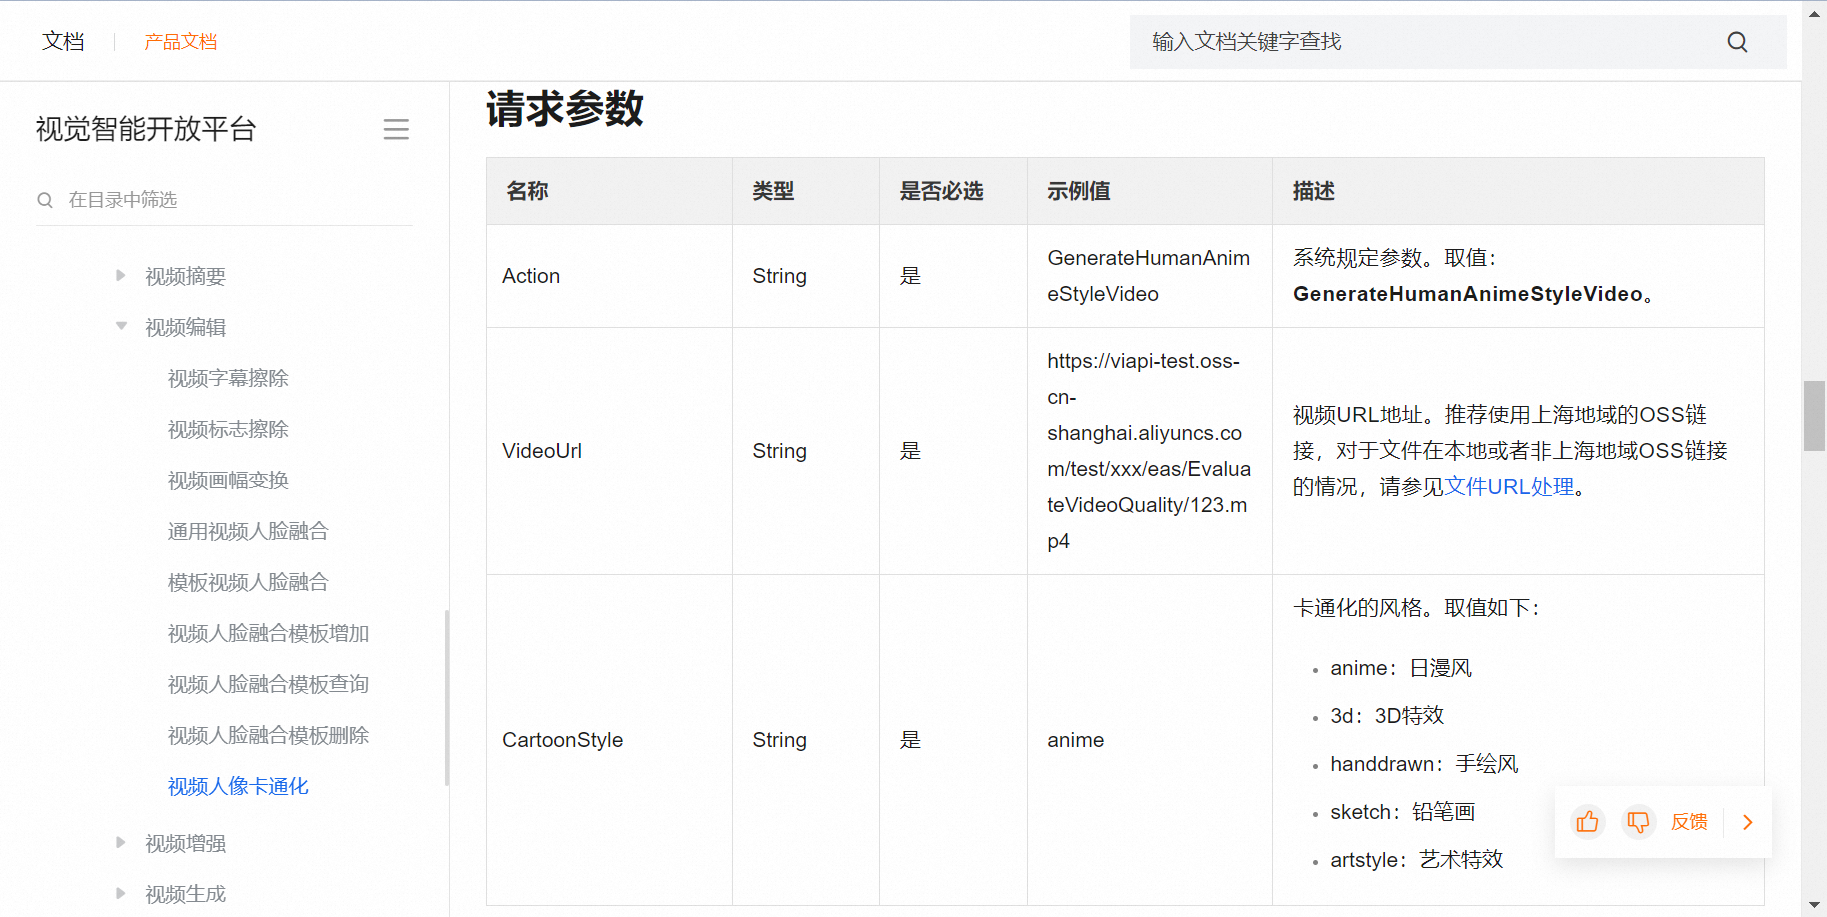This screenshot has width=1827, height=917.
Task: Select 视频字幕擦除 in sidebar
Action: [x=228, y=378]
